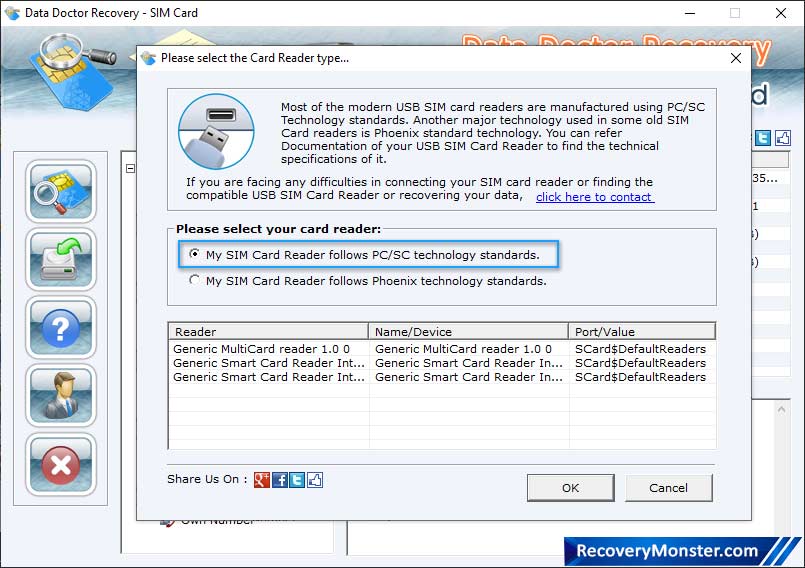Viewport: 805px width, 568px height.
Task: Close the Card Reader type dialog
Action: (736, 58)
